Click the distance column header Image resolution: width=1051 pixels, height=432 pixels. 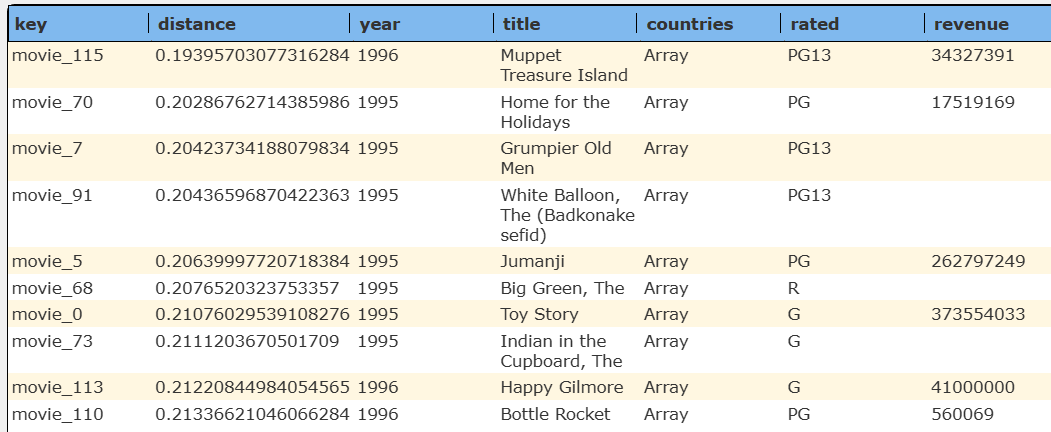[197, 24]
